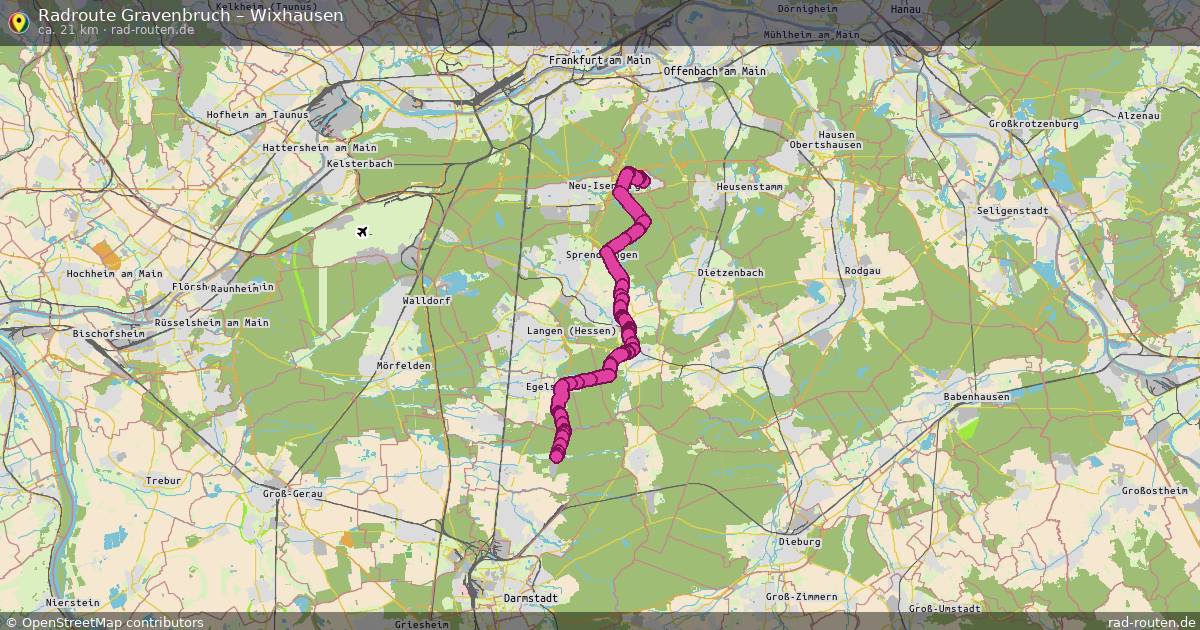Click the Dietzenbach town label
This screenshot has height=630, width=1200.
tap(731, 271)
